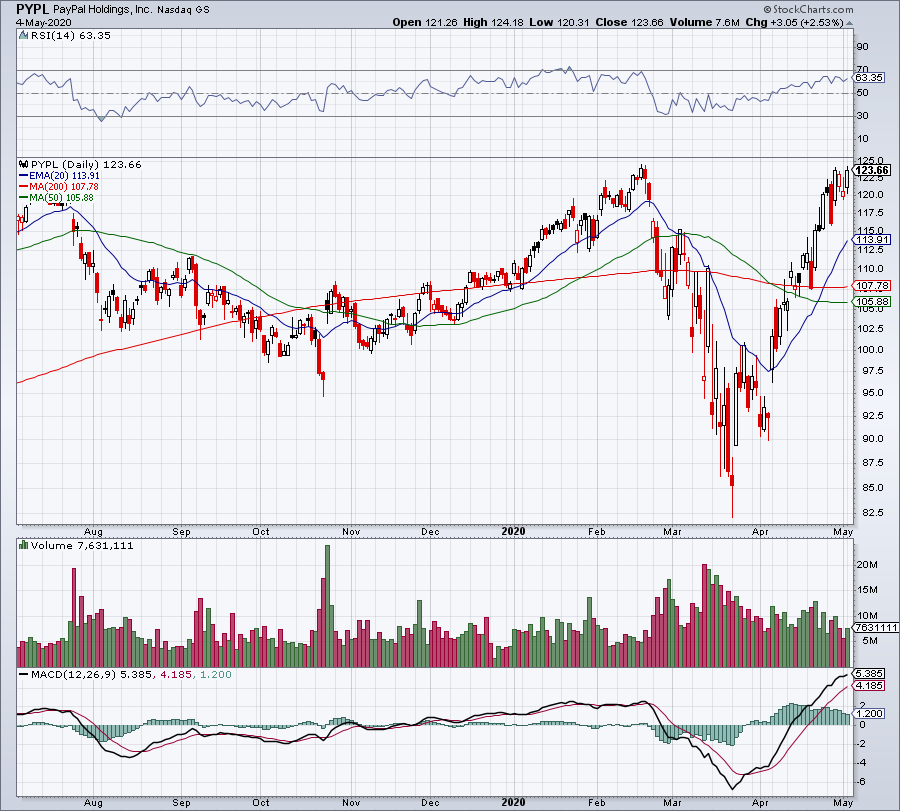Click the May label under the MACD panel
900x811 pixels.
pos(843,802)
